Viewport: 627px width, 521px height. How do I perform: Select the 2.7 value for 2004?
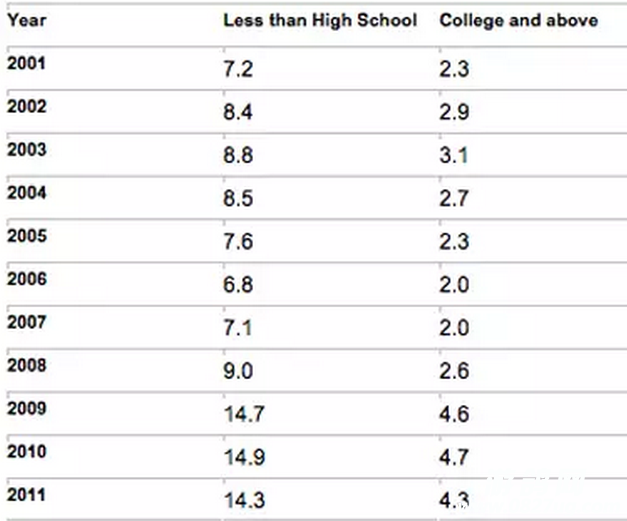(454, 198)
